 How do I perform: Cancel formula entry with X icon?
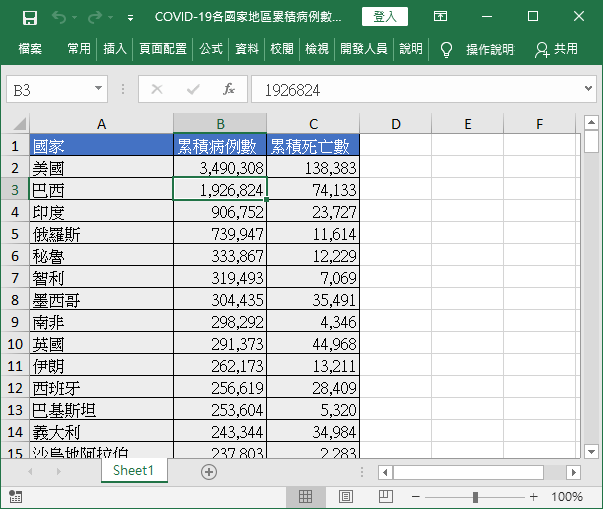(x=157, y=89)
